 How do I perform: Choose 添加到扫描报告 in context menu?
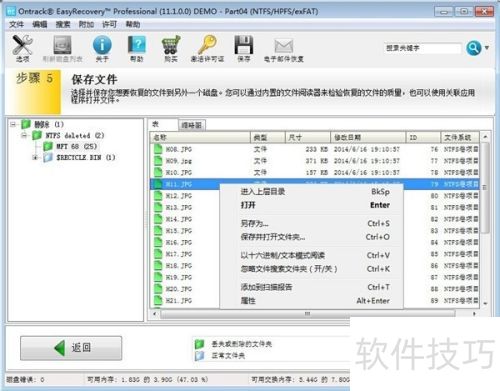(x=311, y=287)
